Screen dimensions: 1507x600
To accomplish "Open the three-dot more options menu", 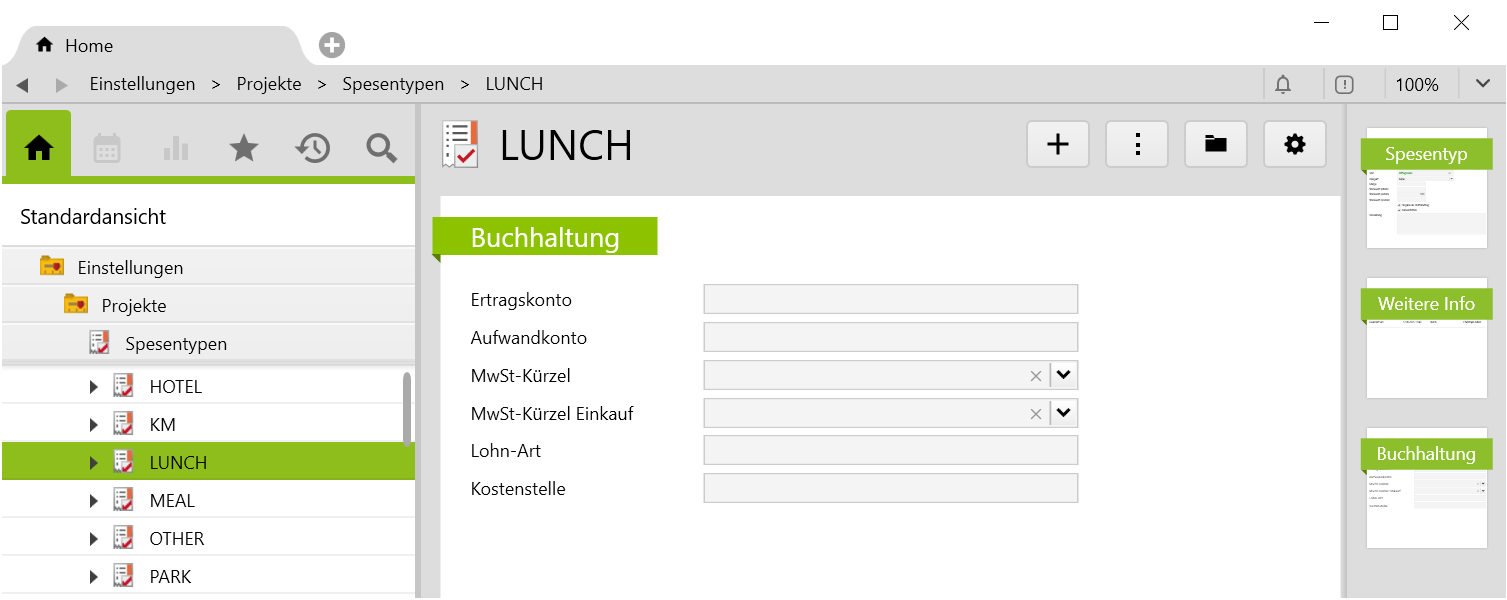I will [x=1136, y=145].
